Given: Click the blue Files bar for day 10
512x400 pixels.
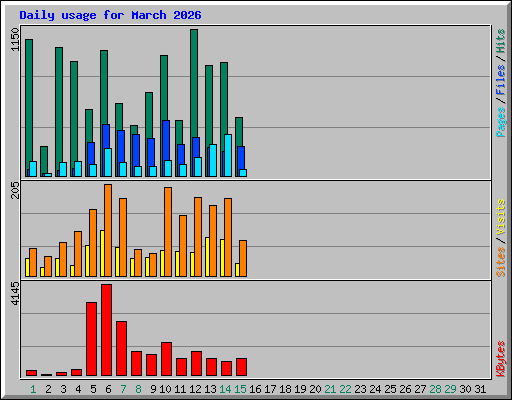Looking at the screenshot, I should pos(166,140).
